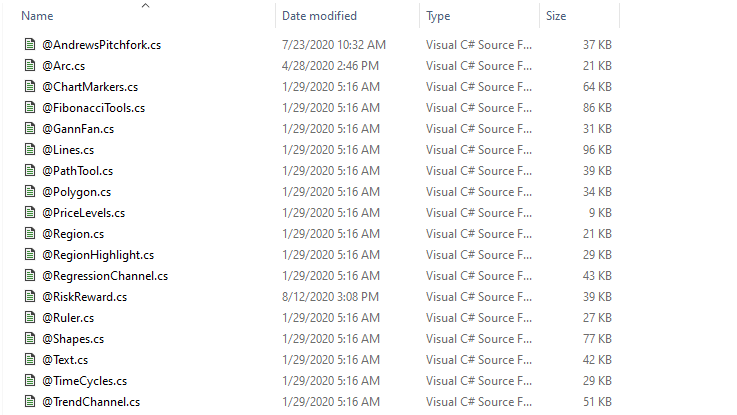Click the Size column header
Screen dimensions: 737x415
556,16
